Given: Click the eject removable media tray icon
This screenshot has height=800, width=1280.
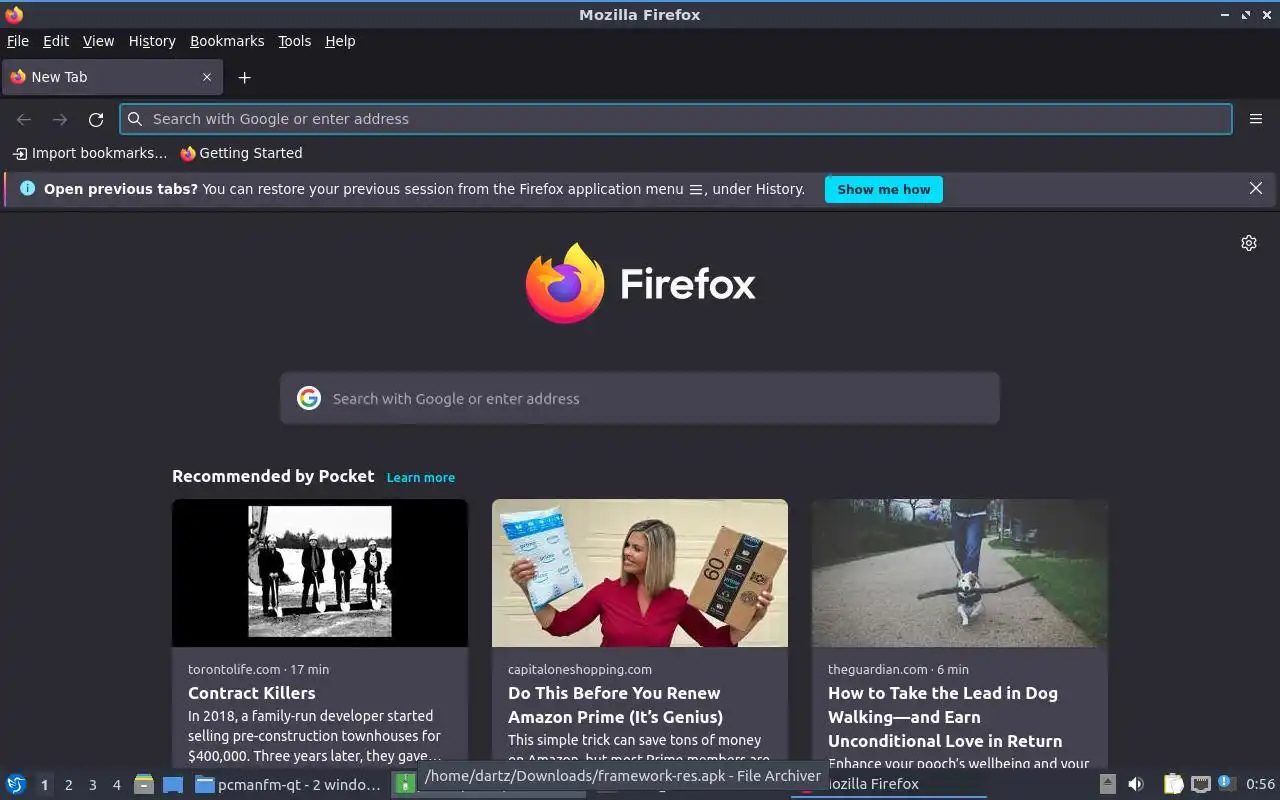Looking at the screenshot, I should [1108, 784].
